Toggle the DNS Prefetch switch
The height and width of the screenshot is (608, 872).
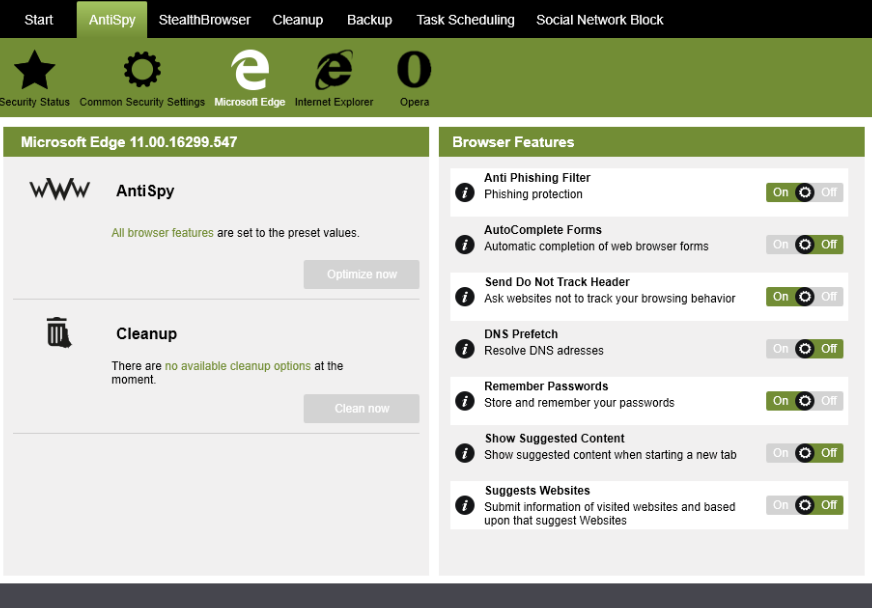[x=804, y=349]
